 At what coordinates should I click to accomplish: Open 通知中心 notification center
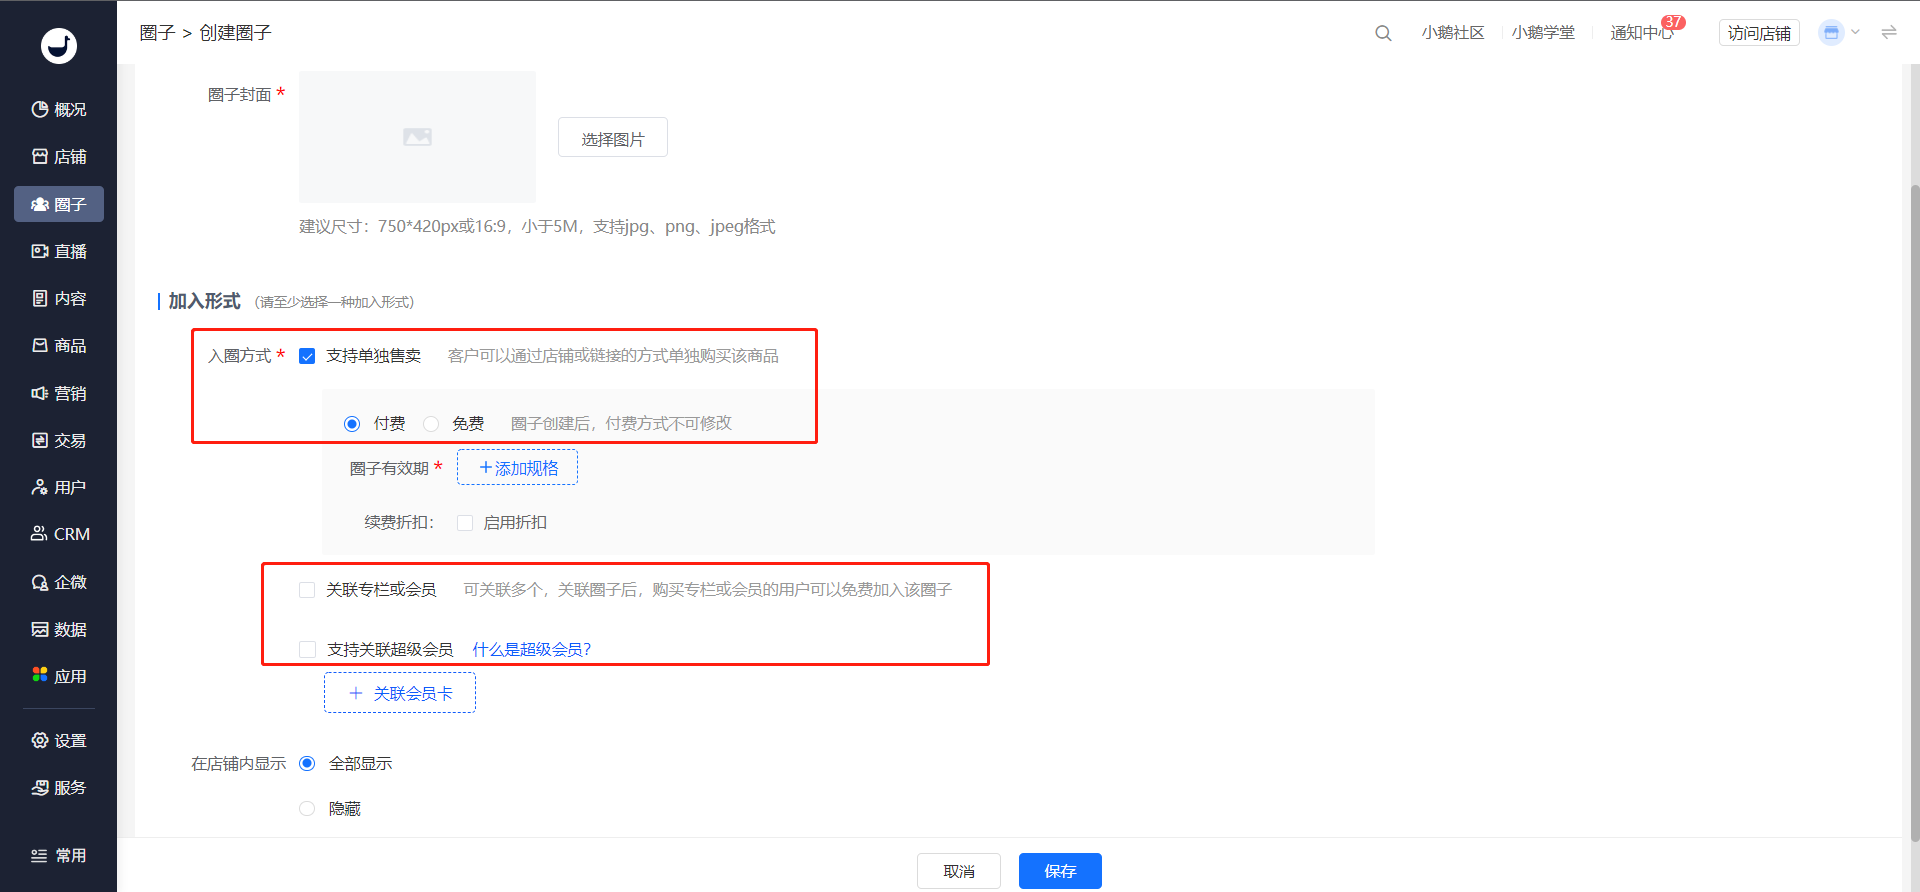click(1640, 33)
